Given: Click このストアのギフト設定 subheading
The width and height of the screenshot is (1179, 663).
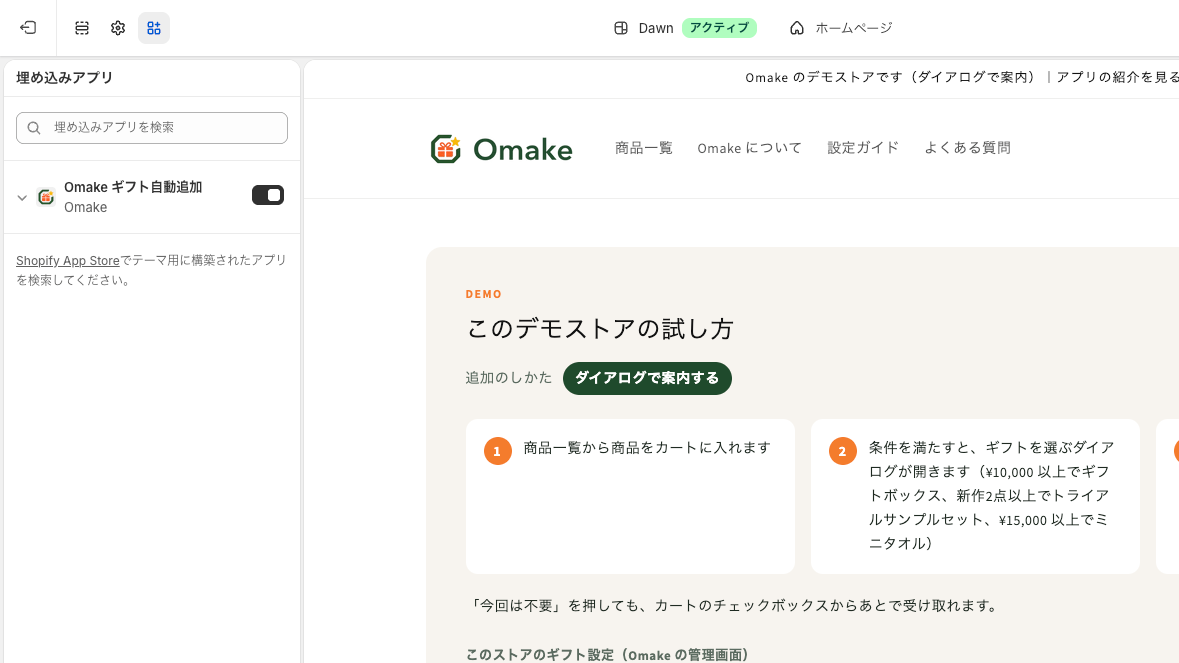Looking at the screenshot, I should point(608,655).
